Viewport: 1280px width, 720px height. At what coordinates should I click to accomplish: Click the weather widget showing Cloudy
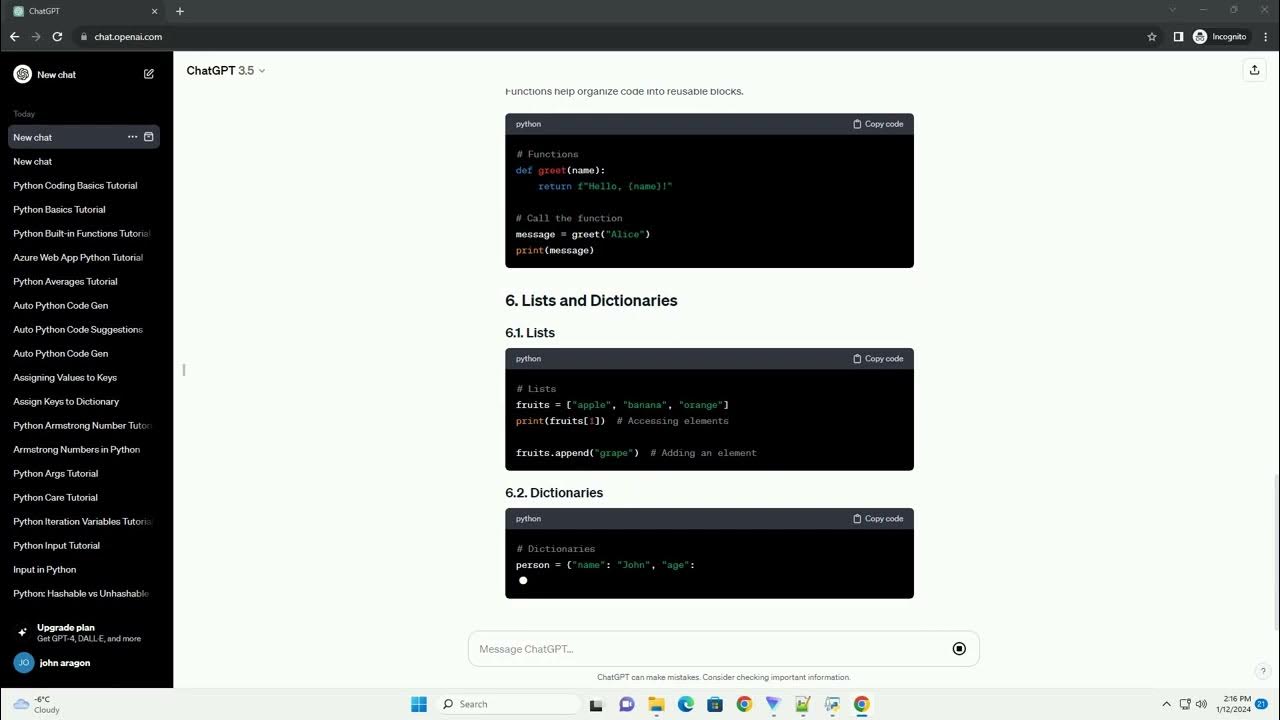[x=36, y=704]
